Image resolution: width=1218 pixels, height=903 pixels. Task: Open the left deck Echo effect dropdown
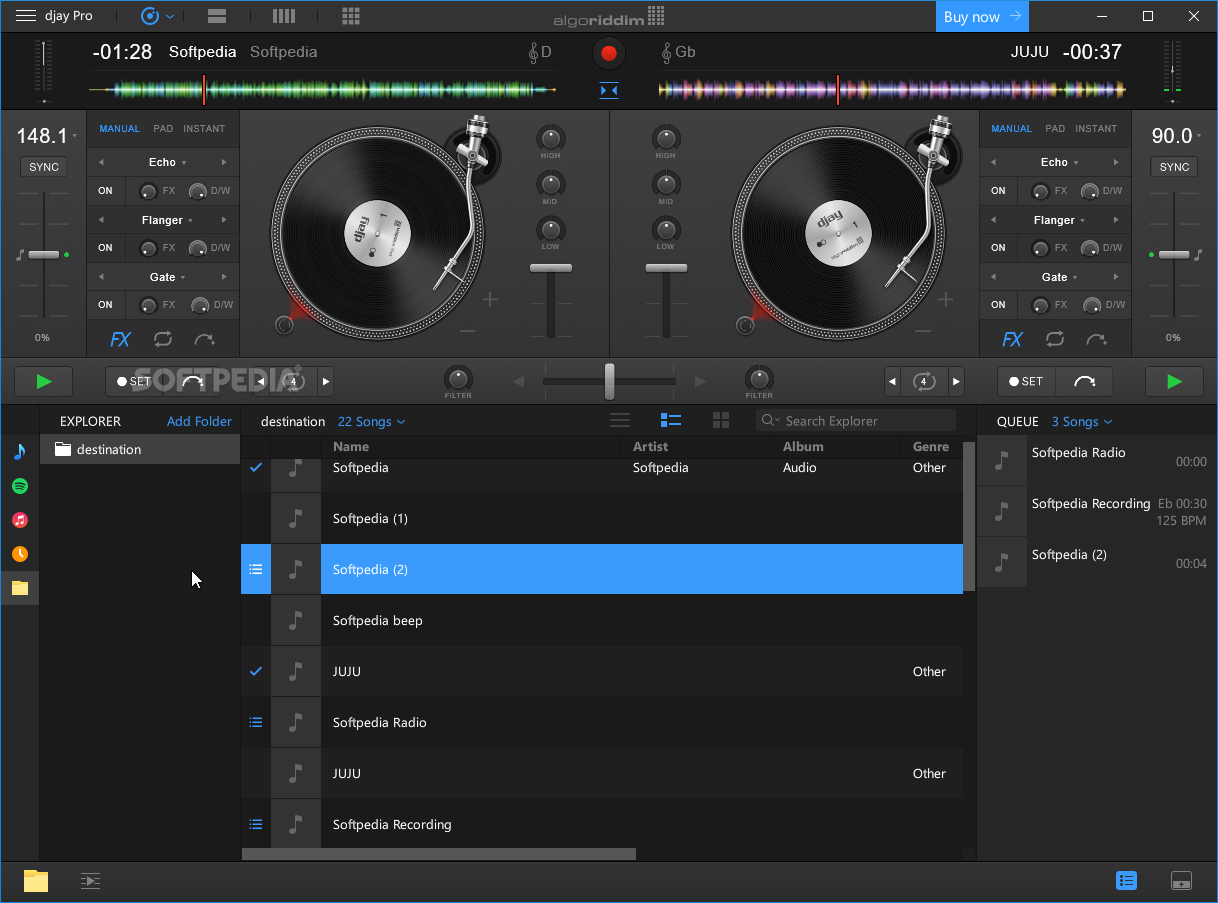click(x=167, y=162)
